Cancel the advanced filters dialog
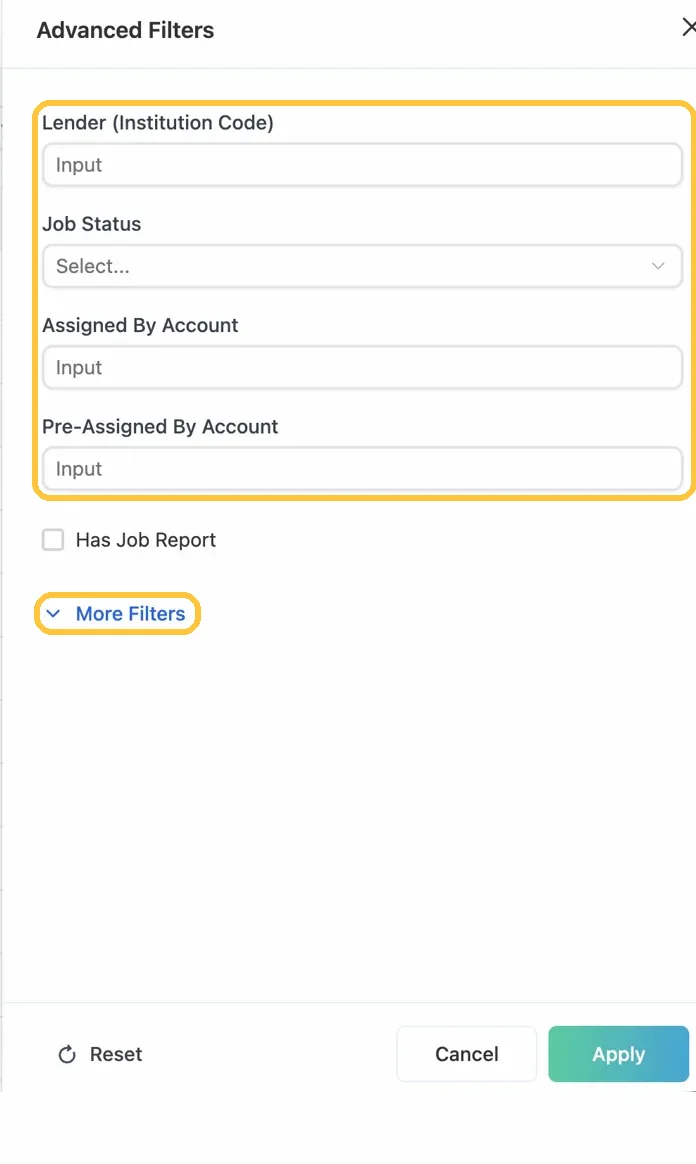This screenshot has width=696, height=1164. 467,1054
